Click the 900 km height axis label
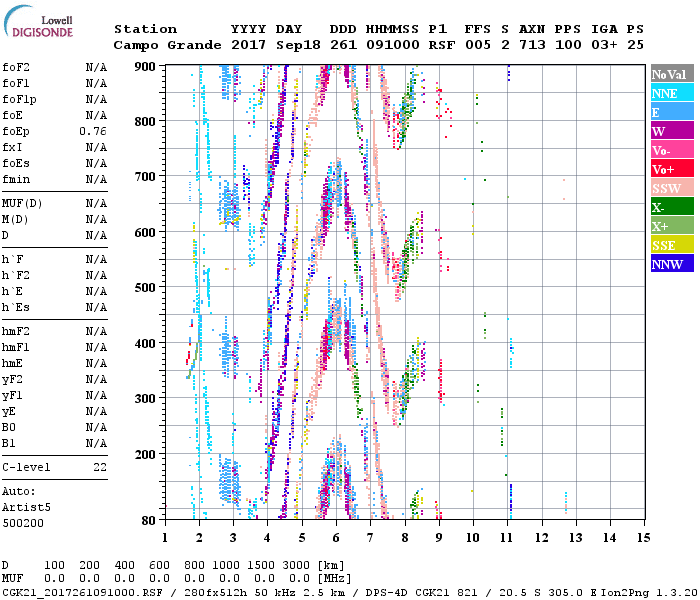The width and height of the screenshot is (700, 600). click(x=145, y=66)
